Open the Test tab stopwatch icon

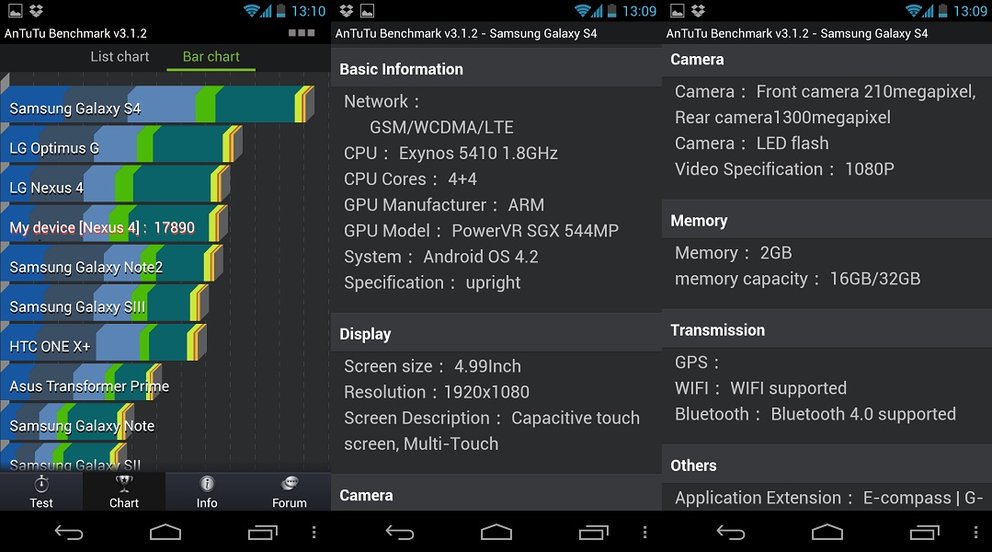pyautogui.click(x=41, y=484)
